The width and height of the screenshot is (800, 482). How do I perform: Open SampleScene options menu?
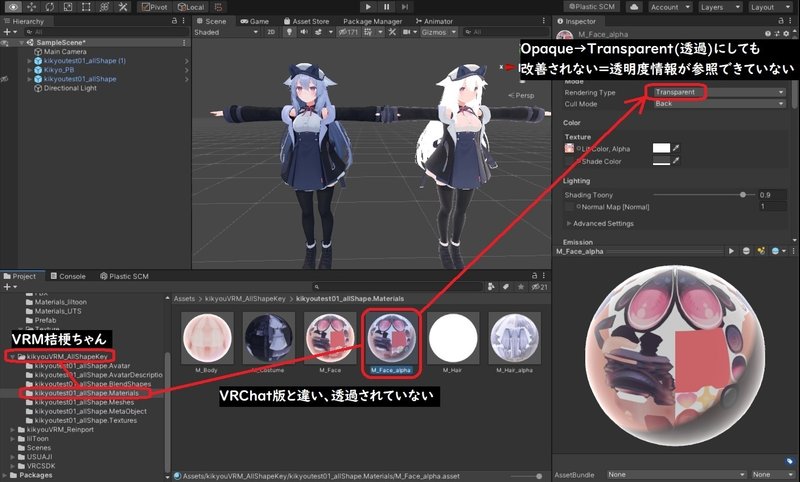(x=184, y=43)
